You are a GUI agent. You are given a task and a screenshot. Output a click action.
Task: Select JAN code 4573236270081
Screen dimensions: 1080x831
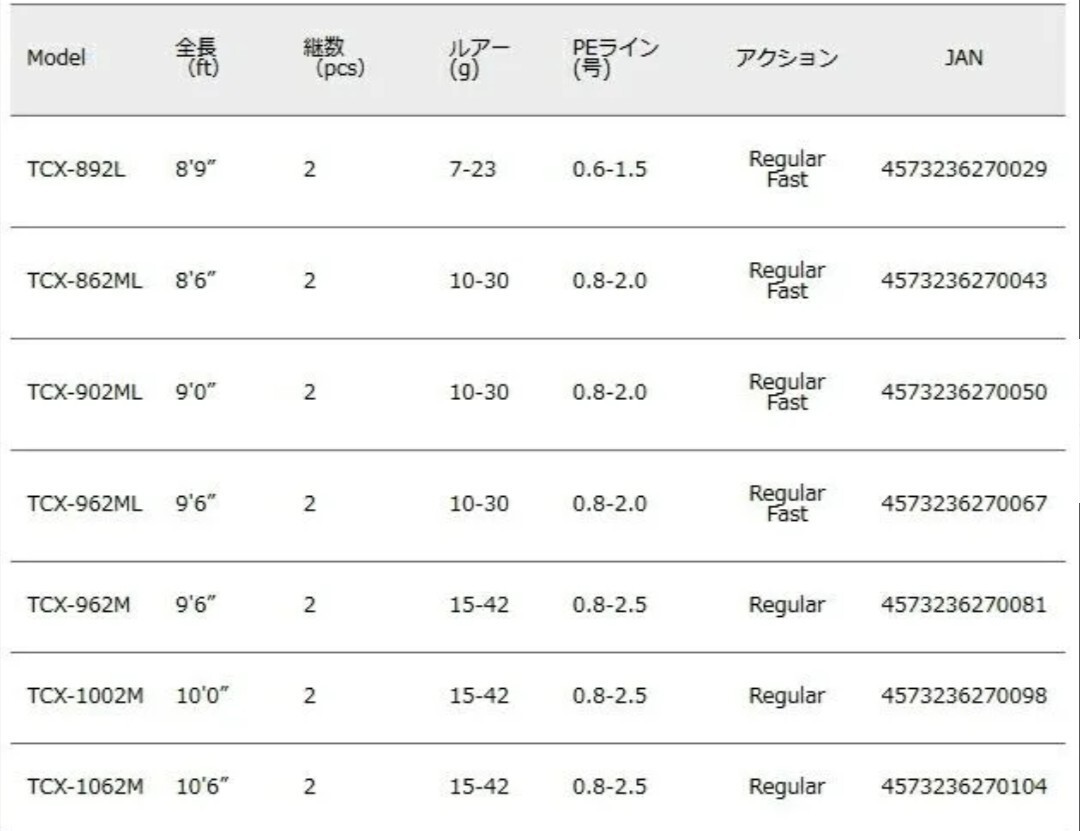(963, 605)
